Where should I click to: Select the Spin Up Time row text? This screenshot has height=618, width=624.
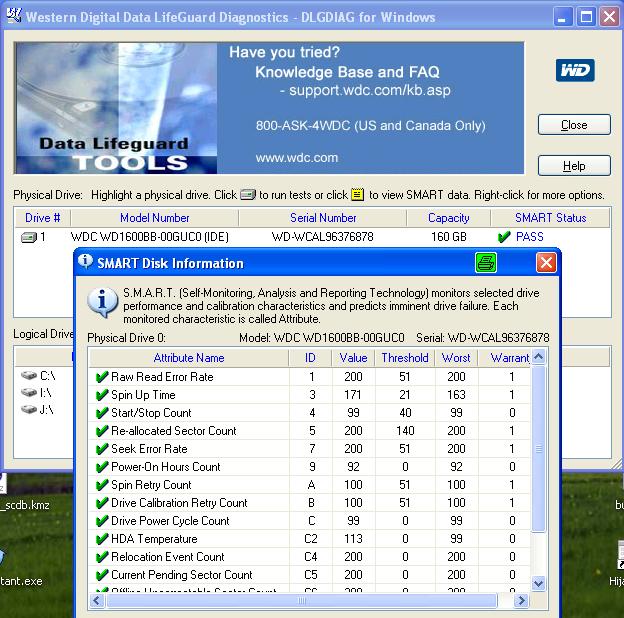[143, 395]
